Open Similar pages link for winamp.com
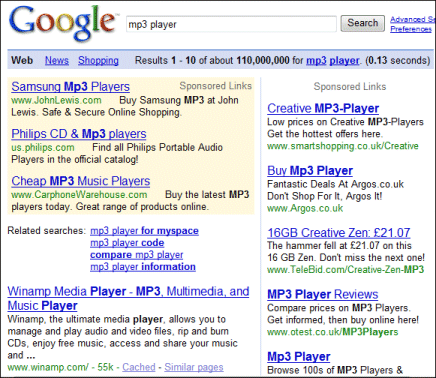Viewport: 436px width, 378px height. [x=194, y=367]
